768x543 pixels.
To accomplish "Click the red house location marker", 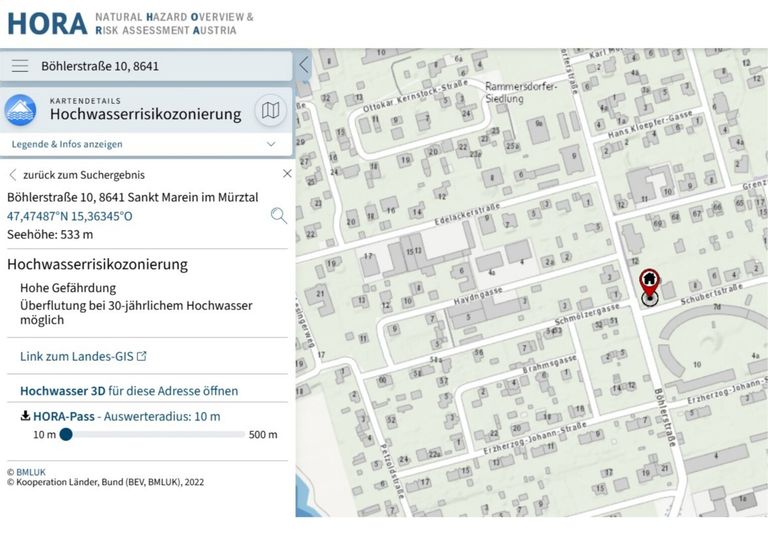I will [x=649, y=281].
